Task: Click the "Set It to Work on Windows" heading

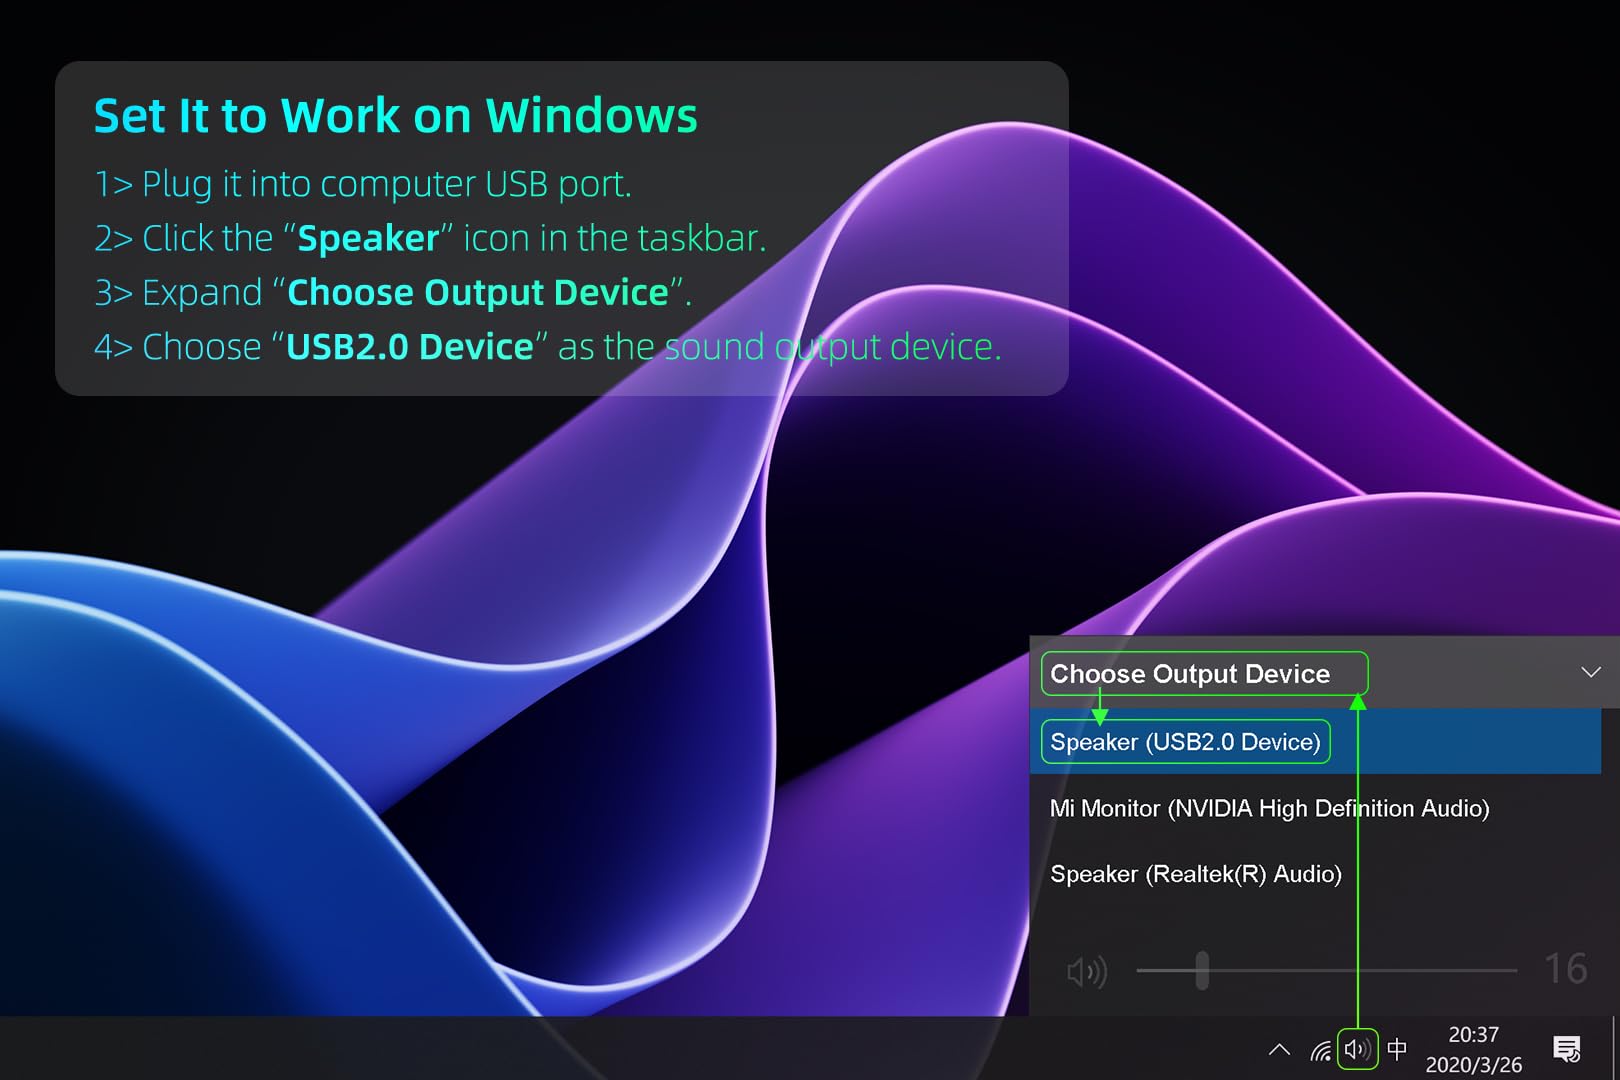Action: [x=395, y=116]
